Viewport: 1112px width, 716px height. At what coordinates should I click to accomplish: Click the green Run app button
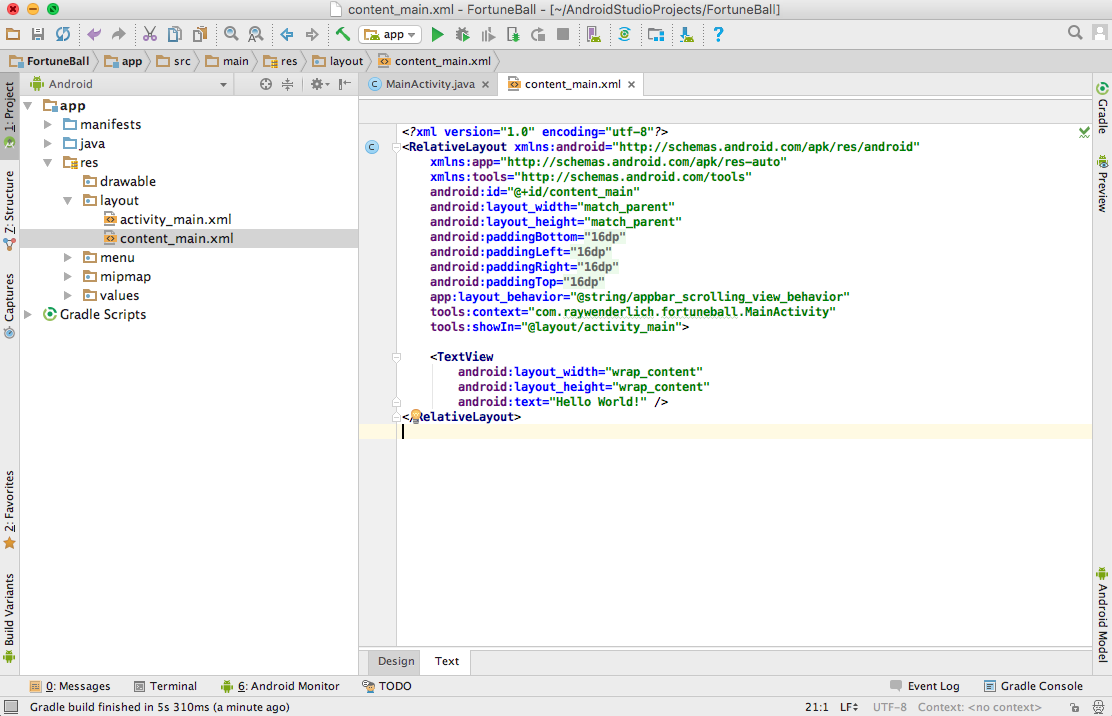pyautogui.click(x=437, y=34)
